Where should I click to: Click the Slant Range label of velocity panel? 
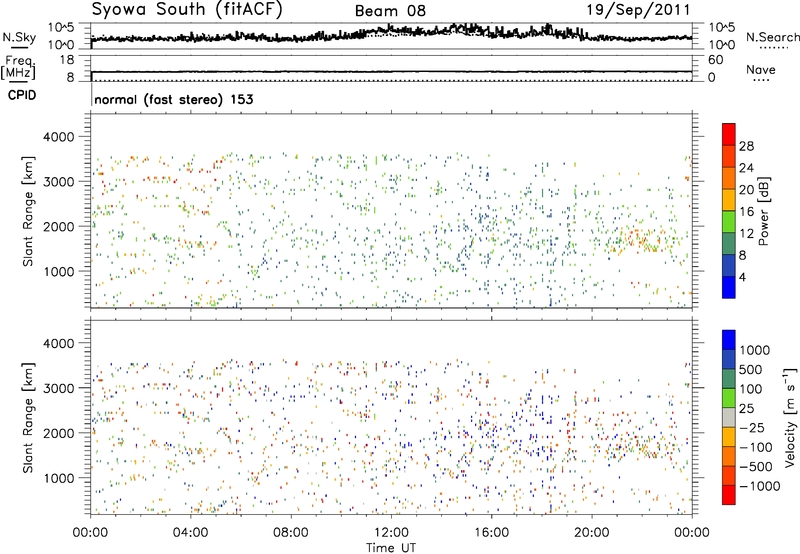coord(28,418)
